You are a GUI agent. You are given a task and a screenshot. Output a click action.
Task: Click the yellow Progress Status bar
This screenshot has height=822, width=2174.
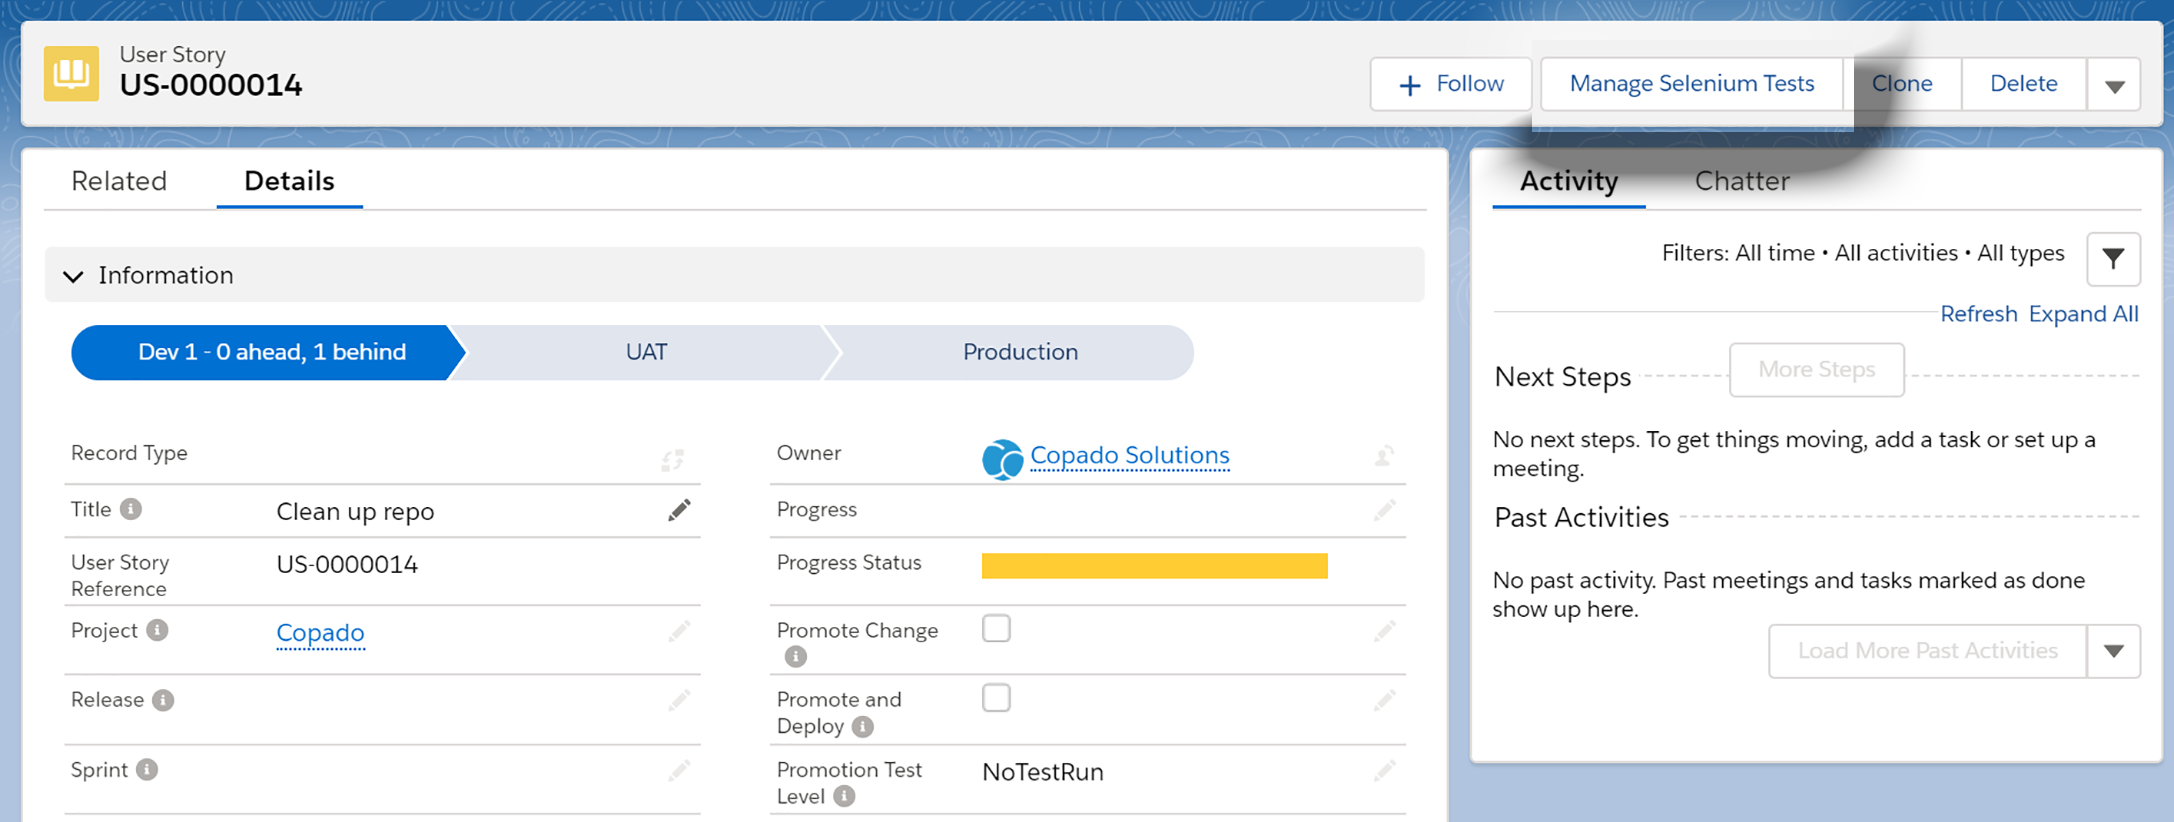click(x=1155, y=566)
